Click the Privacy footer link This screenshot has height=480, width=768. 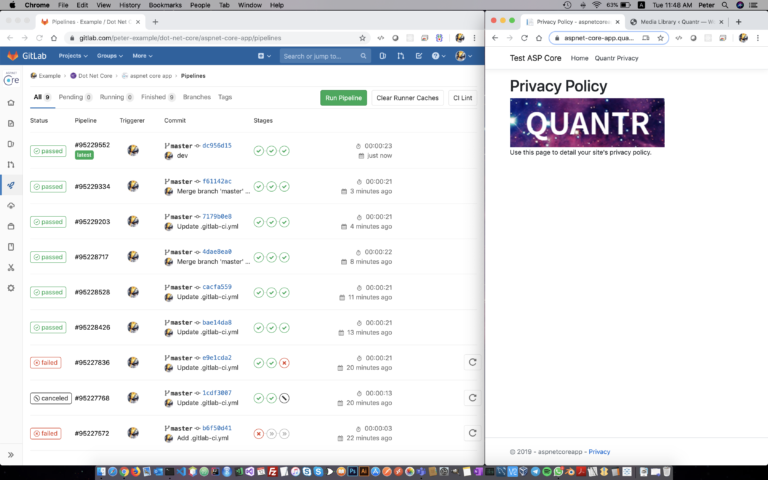tap(599, 452)
